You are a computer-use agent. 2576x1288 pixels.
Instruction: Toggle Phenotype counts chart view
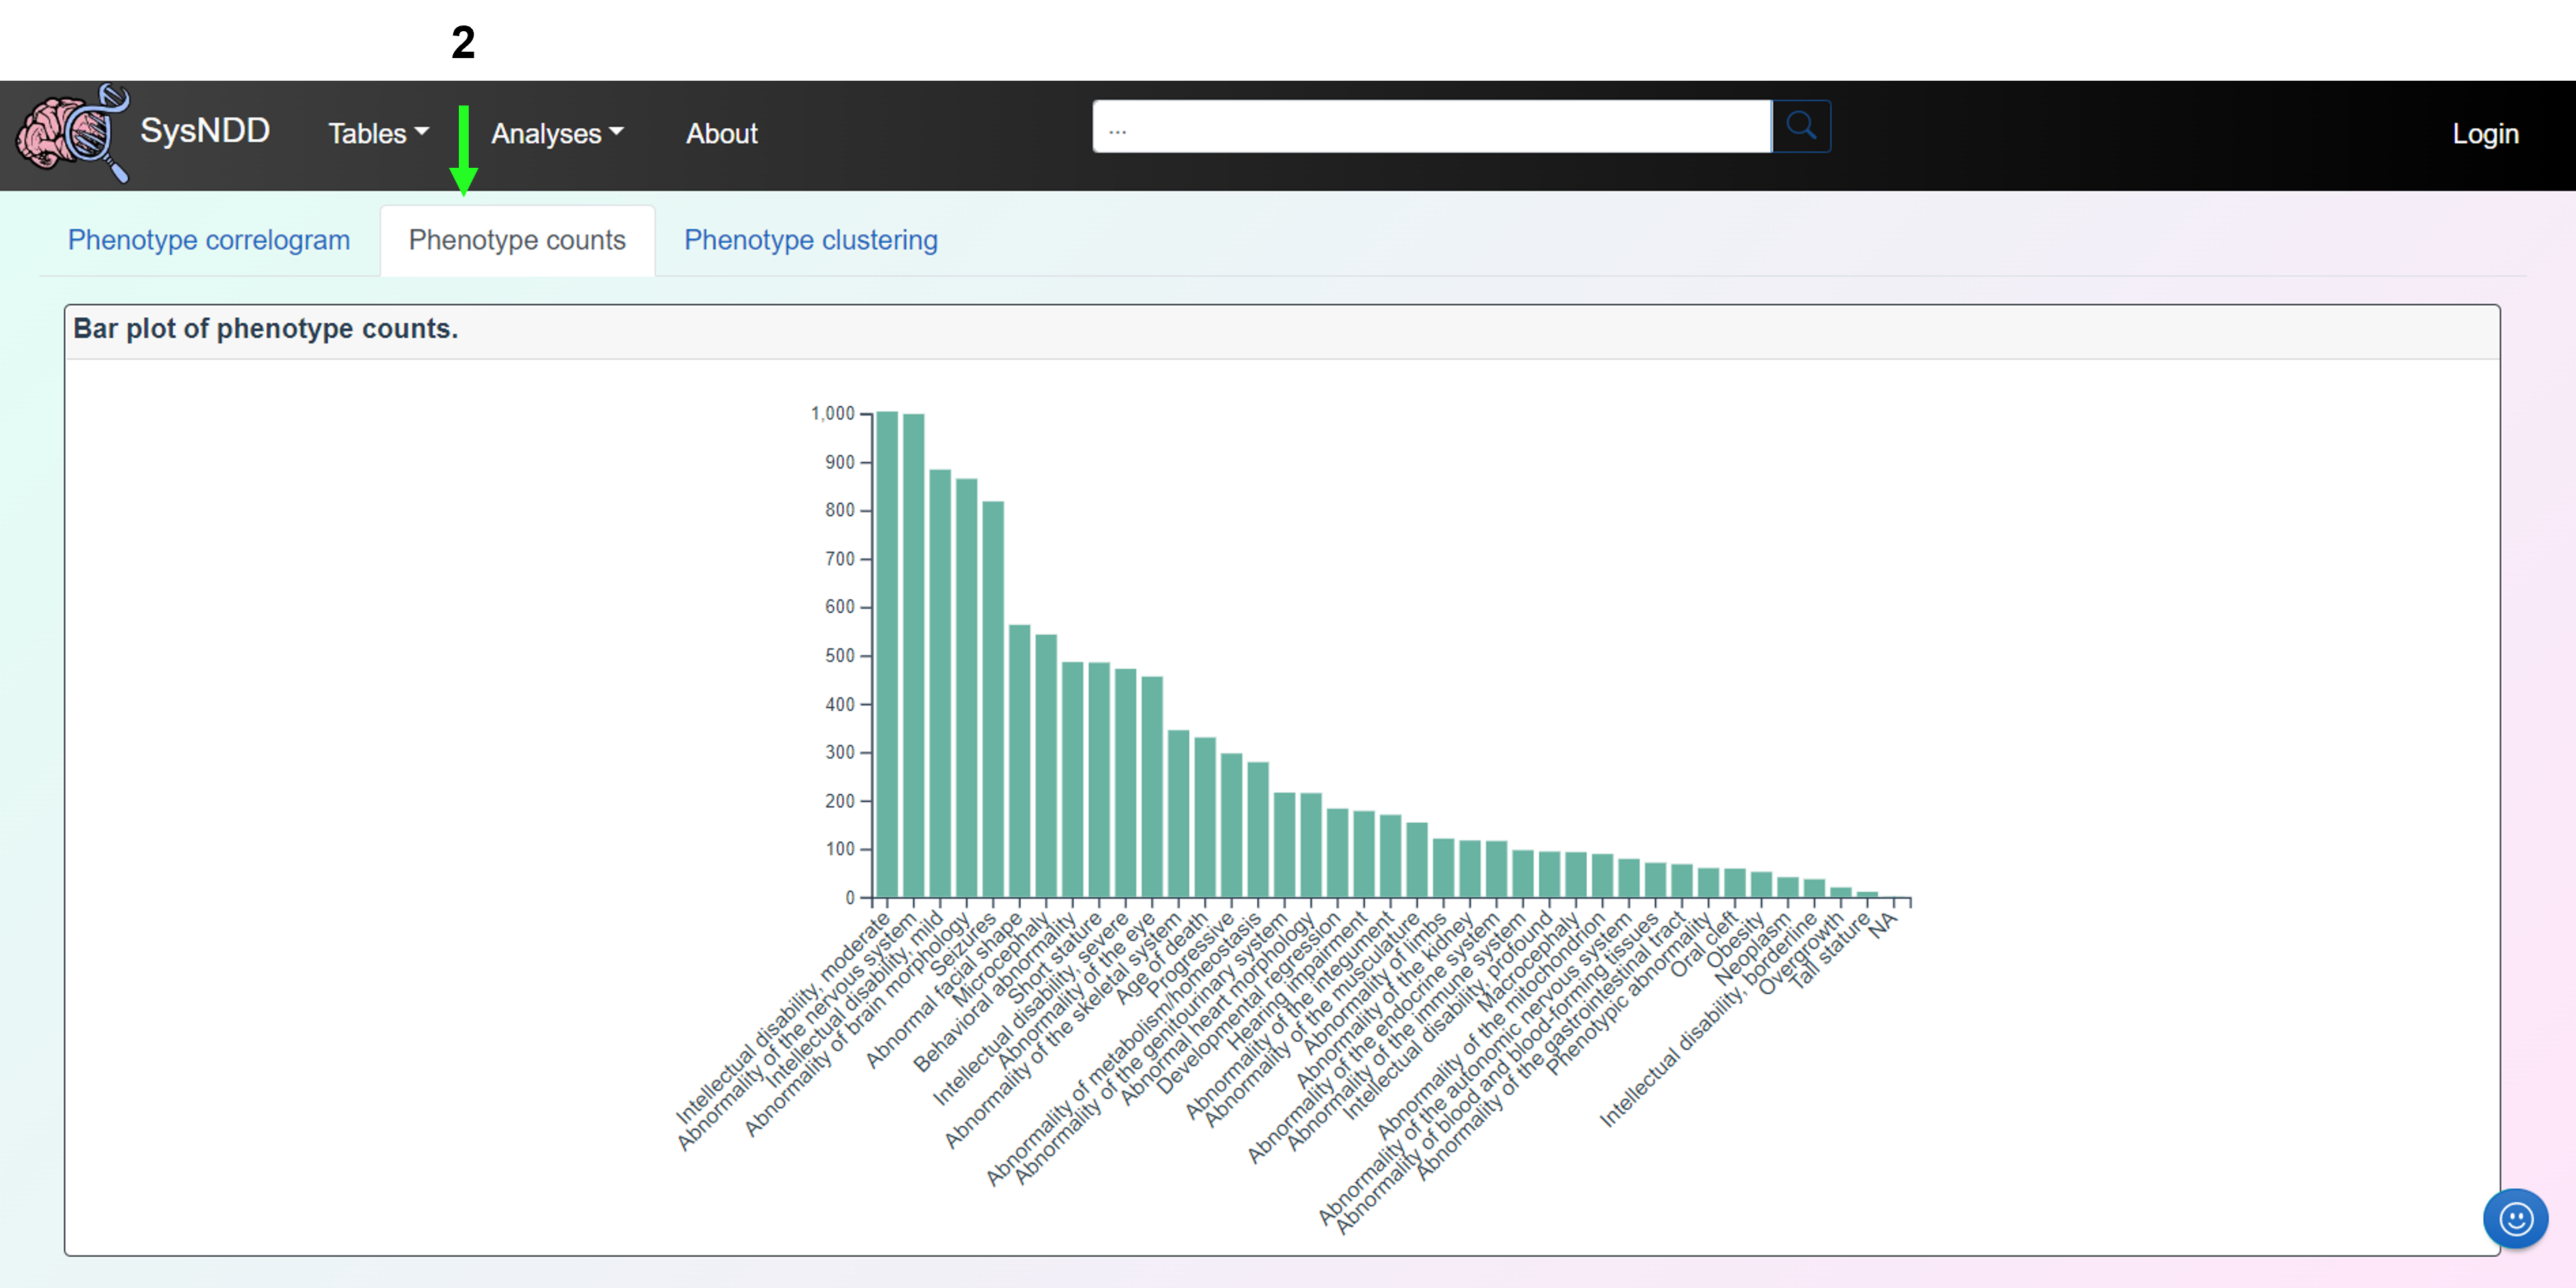(516, 240)
